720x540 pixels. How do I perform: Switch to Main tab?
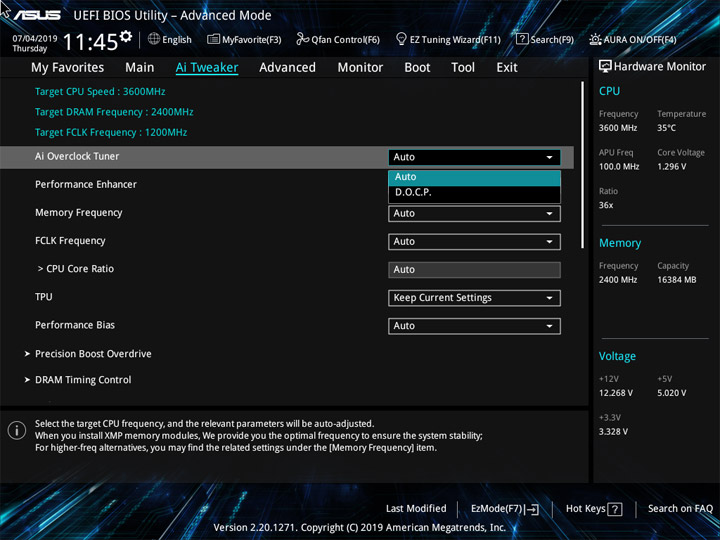pos(140,68)
